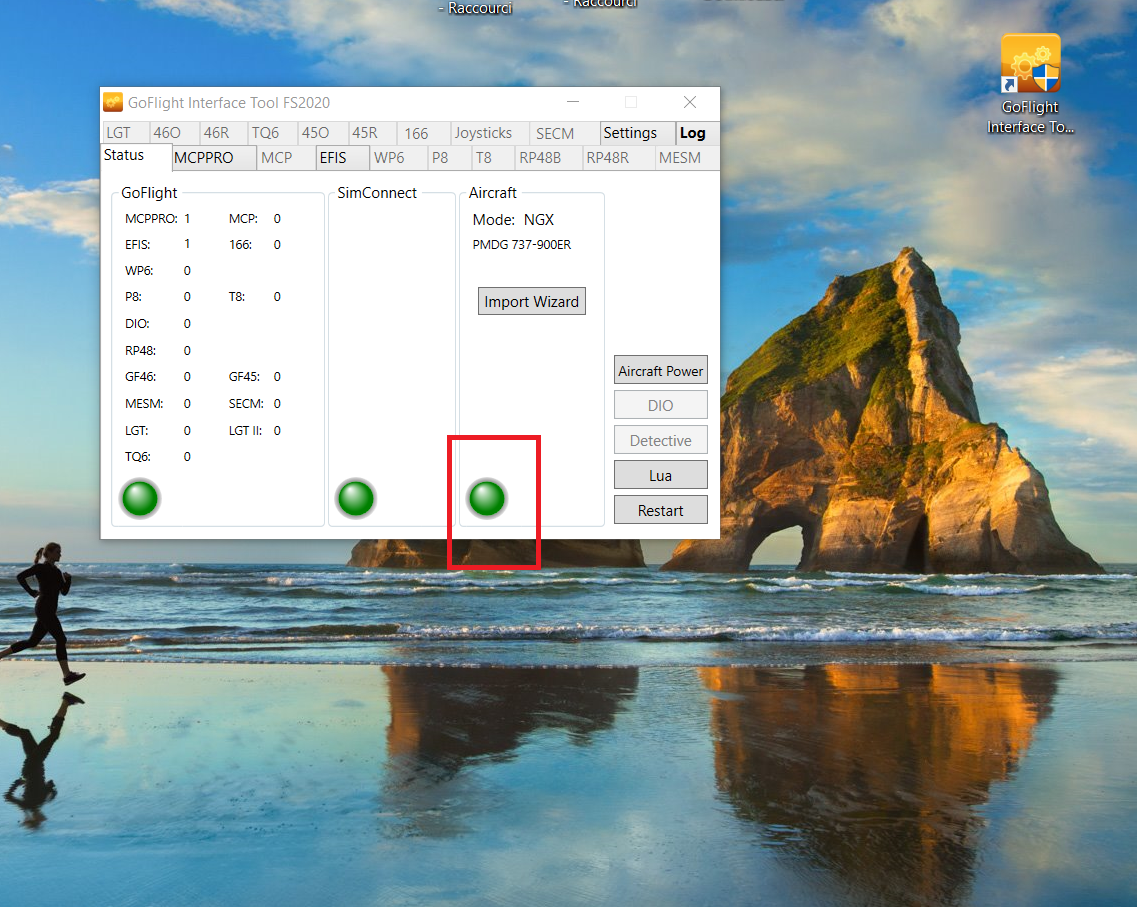
Task: Click GoFlight window title bar icon
Action: point(113,102)
